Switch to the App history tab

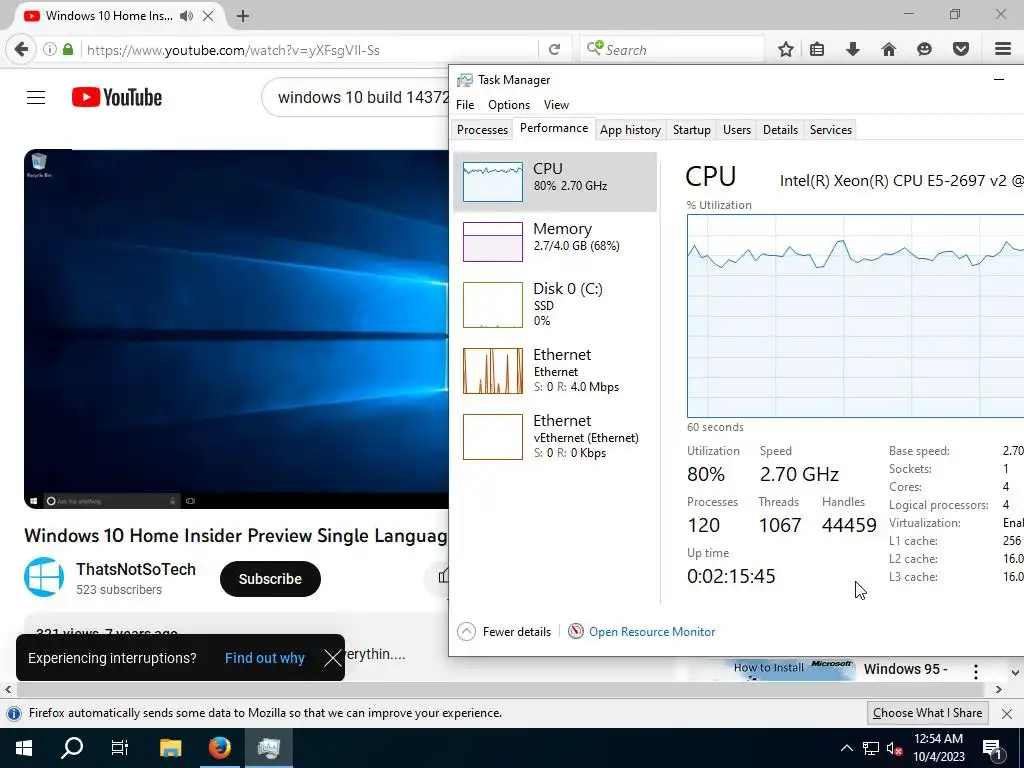(x=630, y=129)
